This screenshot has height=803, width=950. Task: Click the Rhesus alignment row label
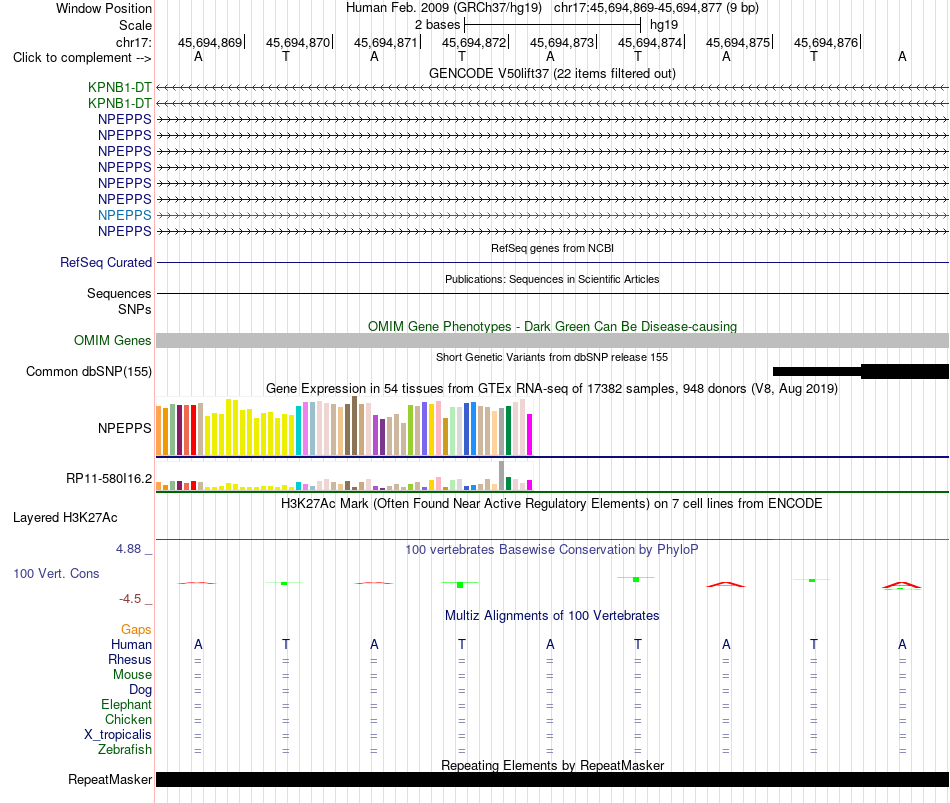pos(130,659)
